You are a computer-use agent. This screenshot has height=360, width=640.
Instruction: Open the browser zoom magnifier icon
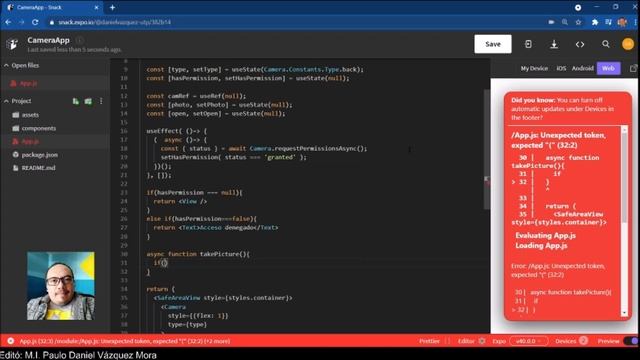(x=565, y=22)
